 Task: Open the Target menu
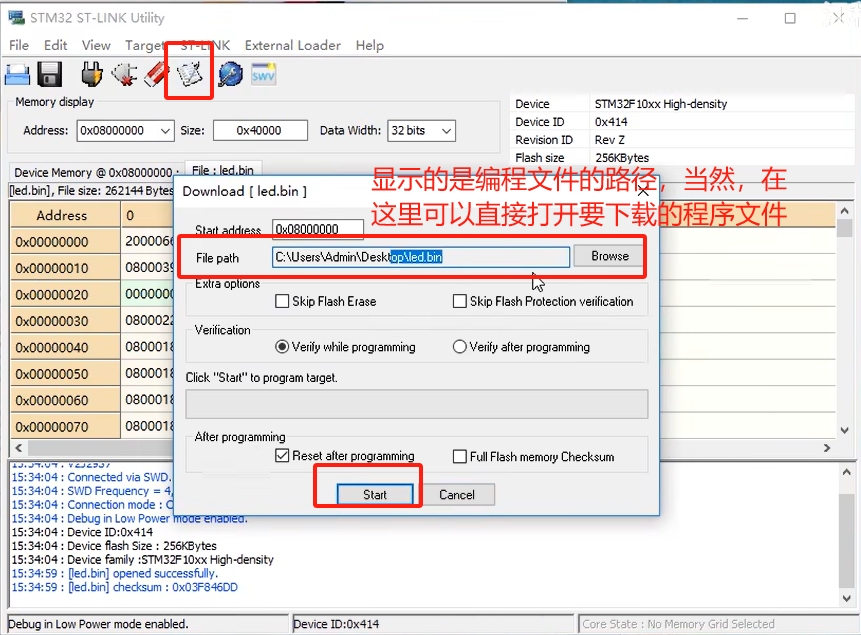click(144, 45)
